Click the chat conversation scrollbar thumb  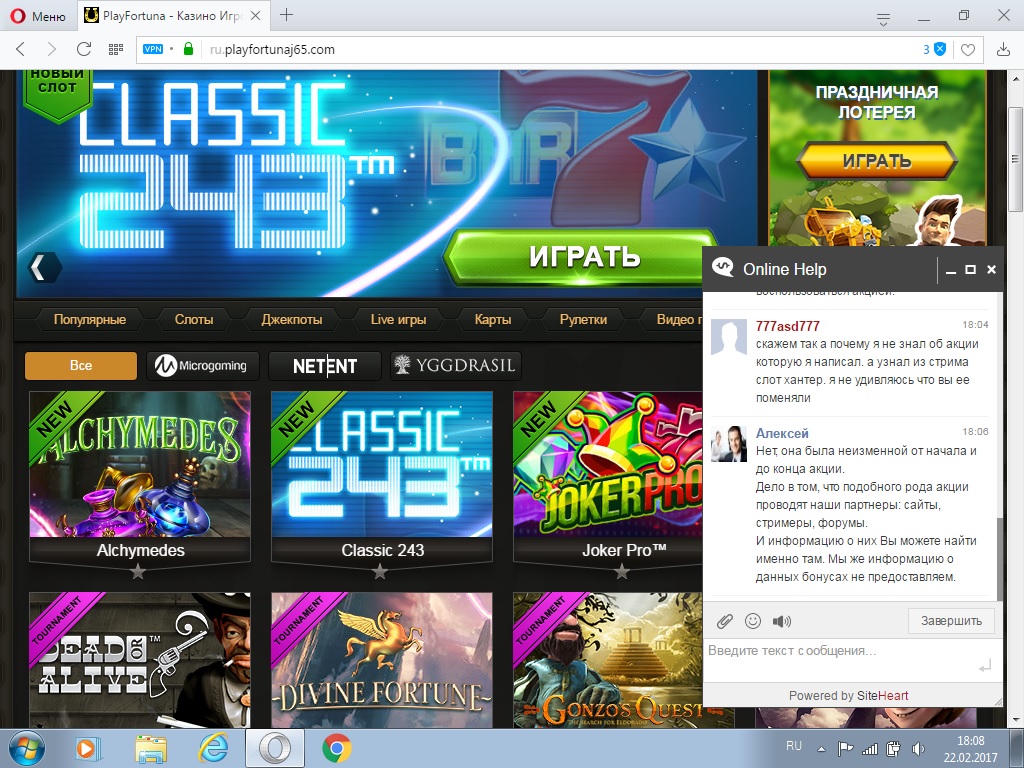click(x=999, y=559)
